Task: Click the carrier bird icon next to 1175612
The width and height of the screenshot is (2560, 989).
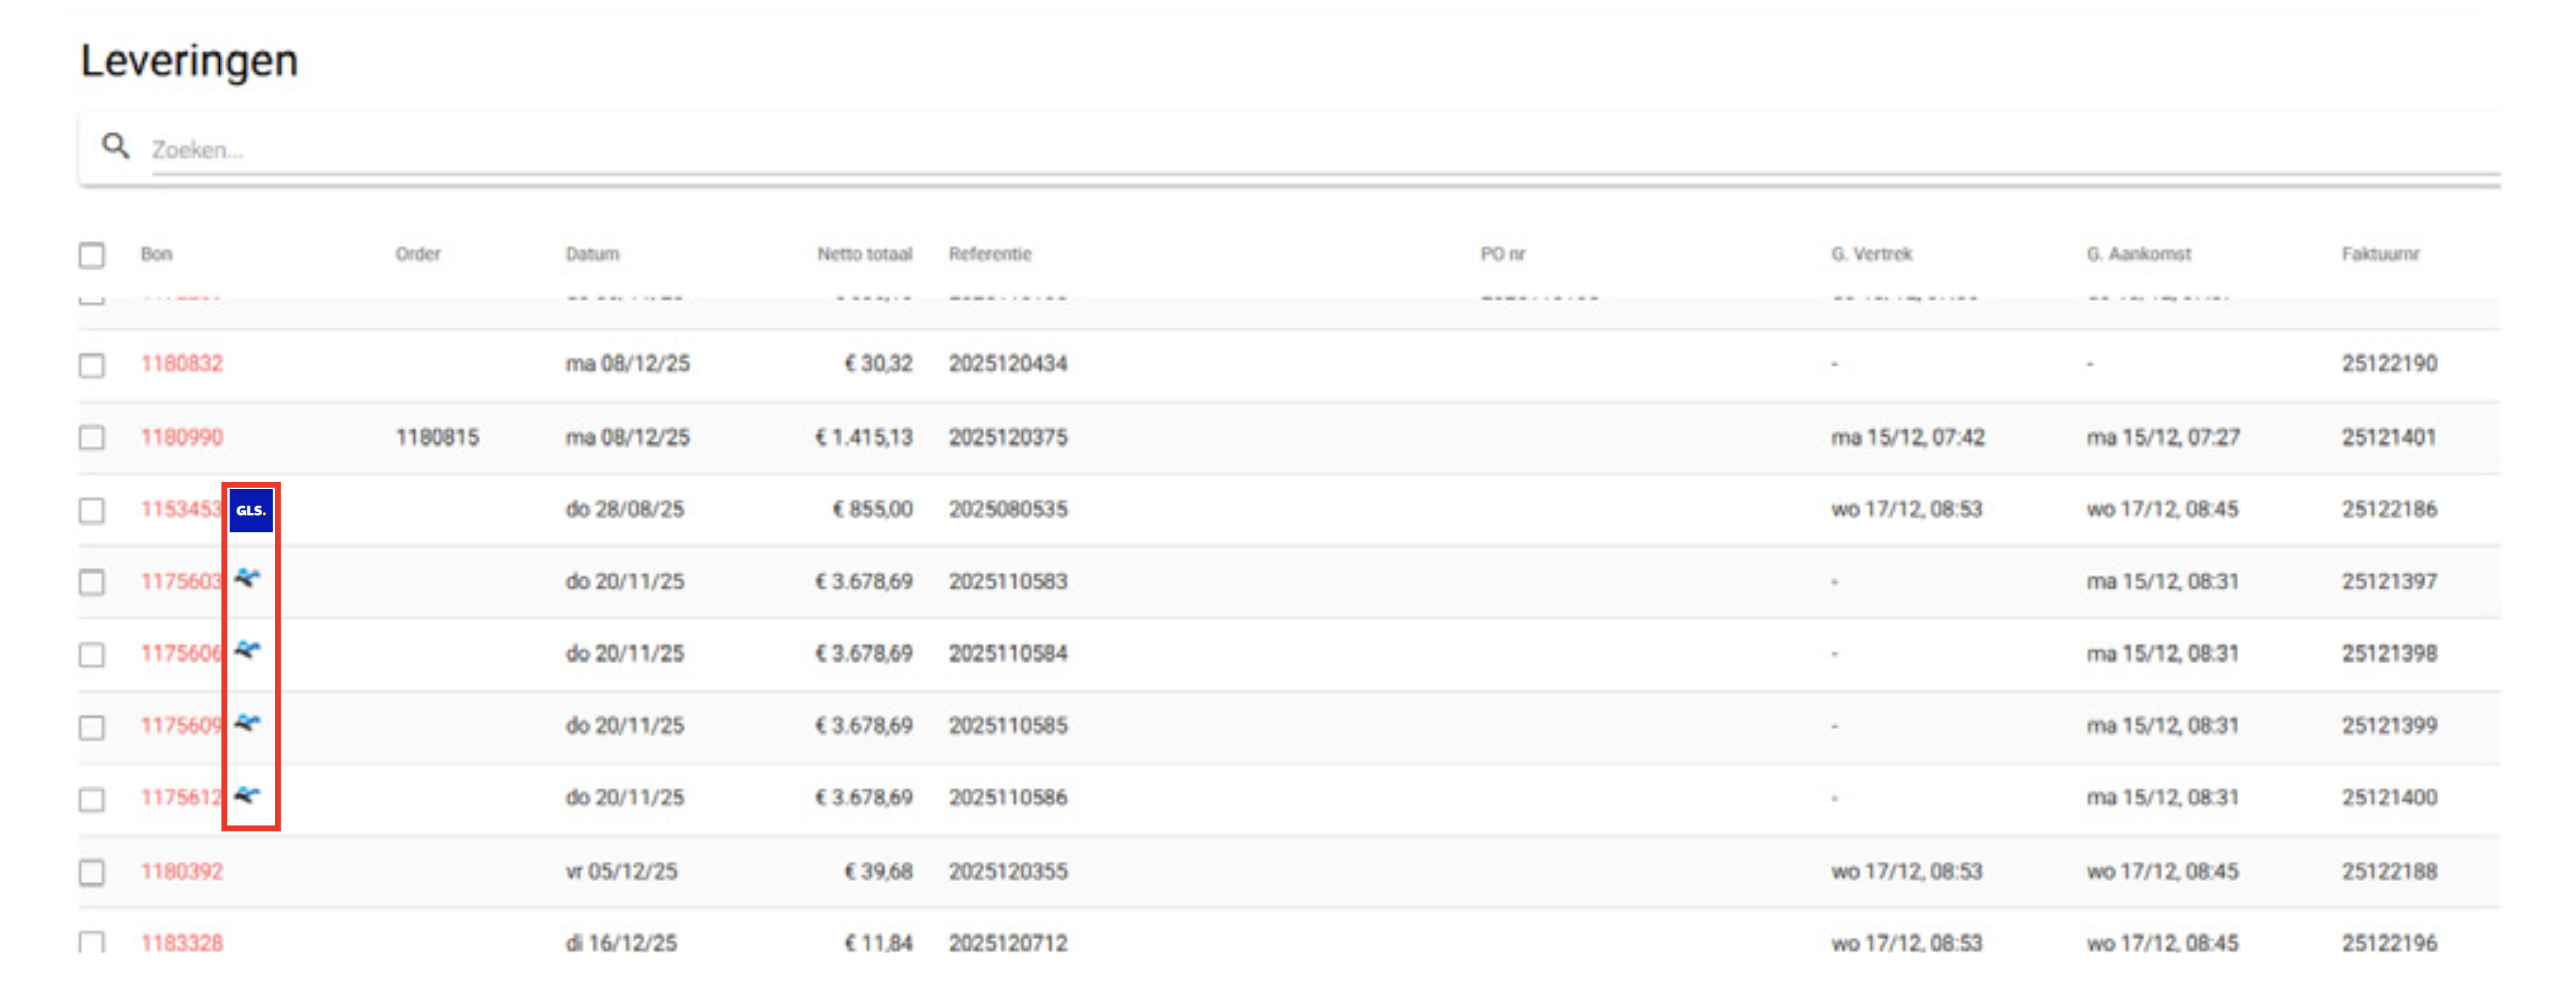Action: coord(248,796)
